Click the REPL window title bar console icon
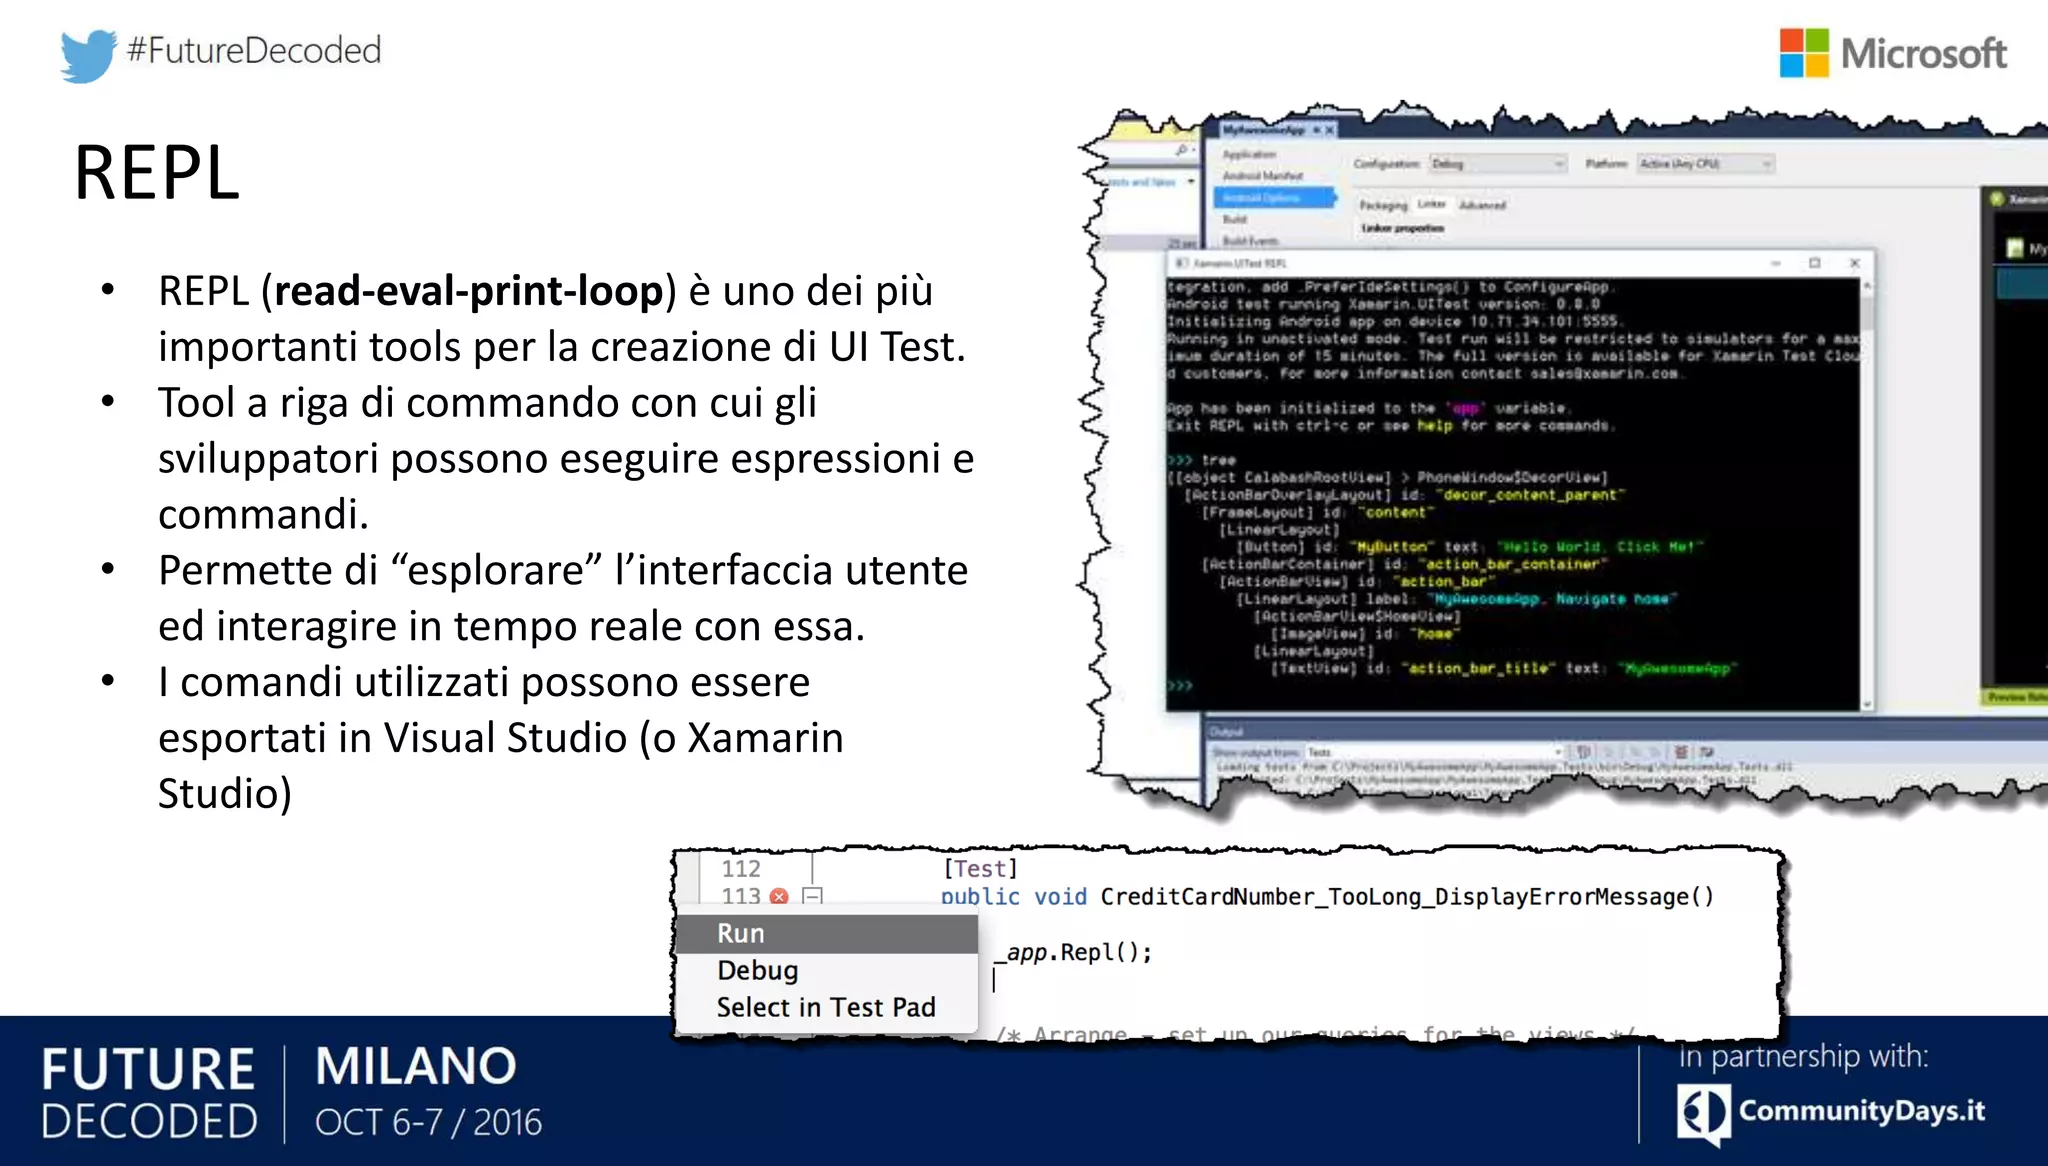2048x1166 pixels. click(x=1182, y=263)
